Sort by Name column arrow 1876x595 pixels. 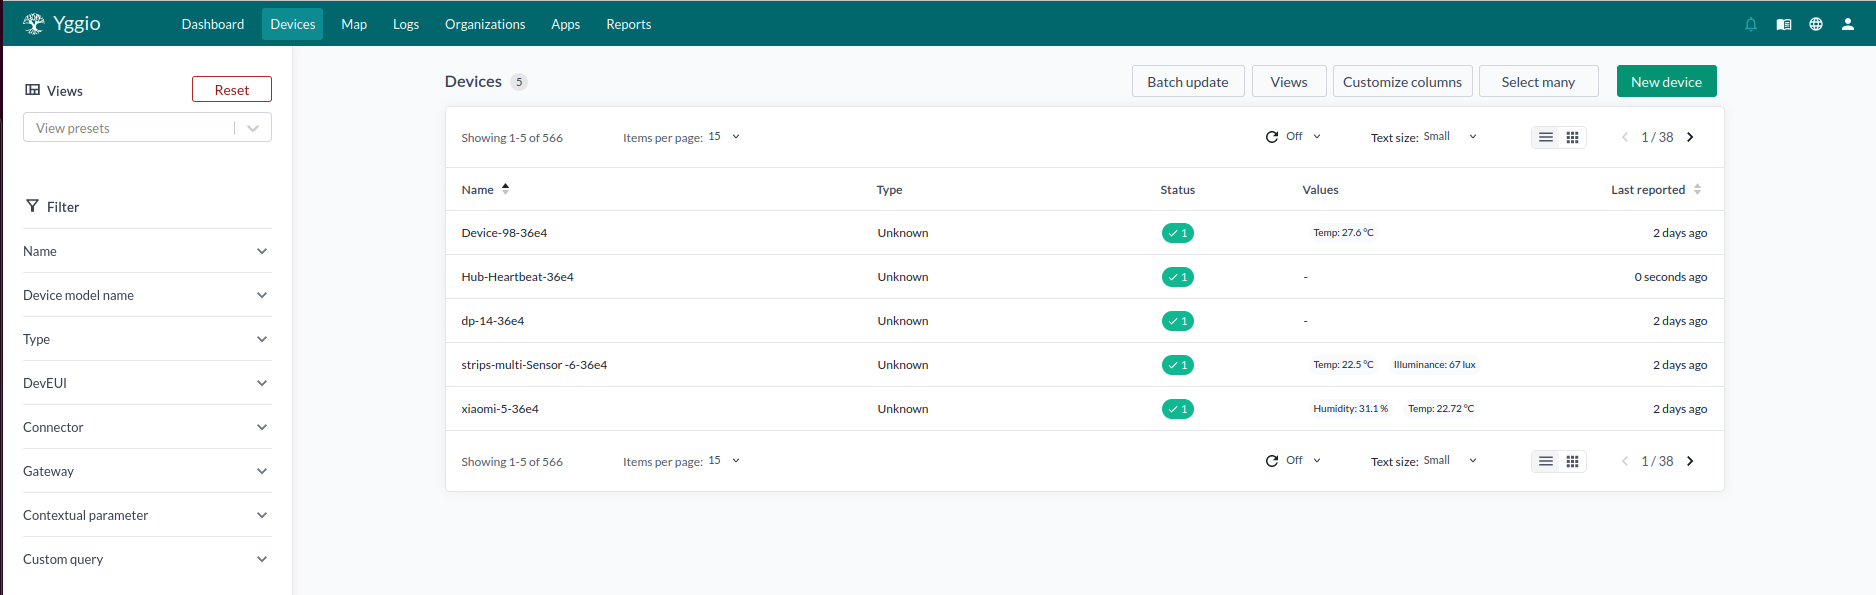click(505, 188)
